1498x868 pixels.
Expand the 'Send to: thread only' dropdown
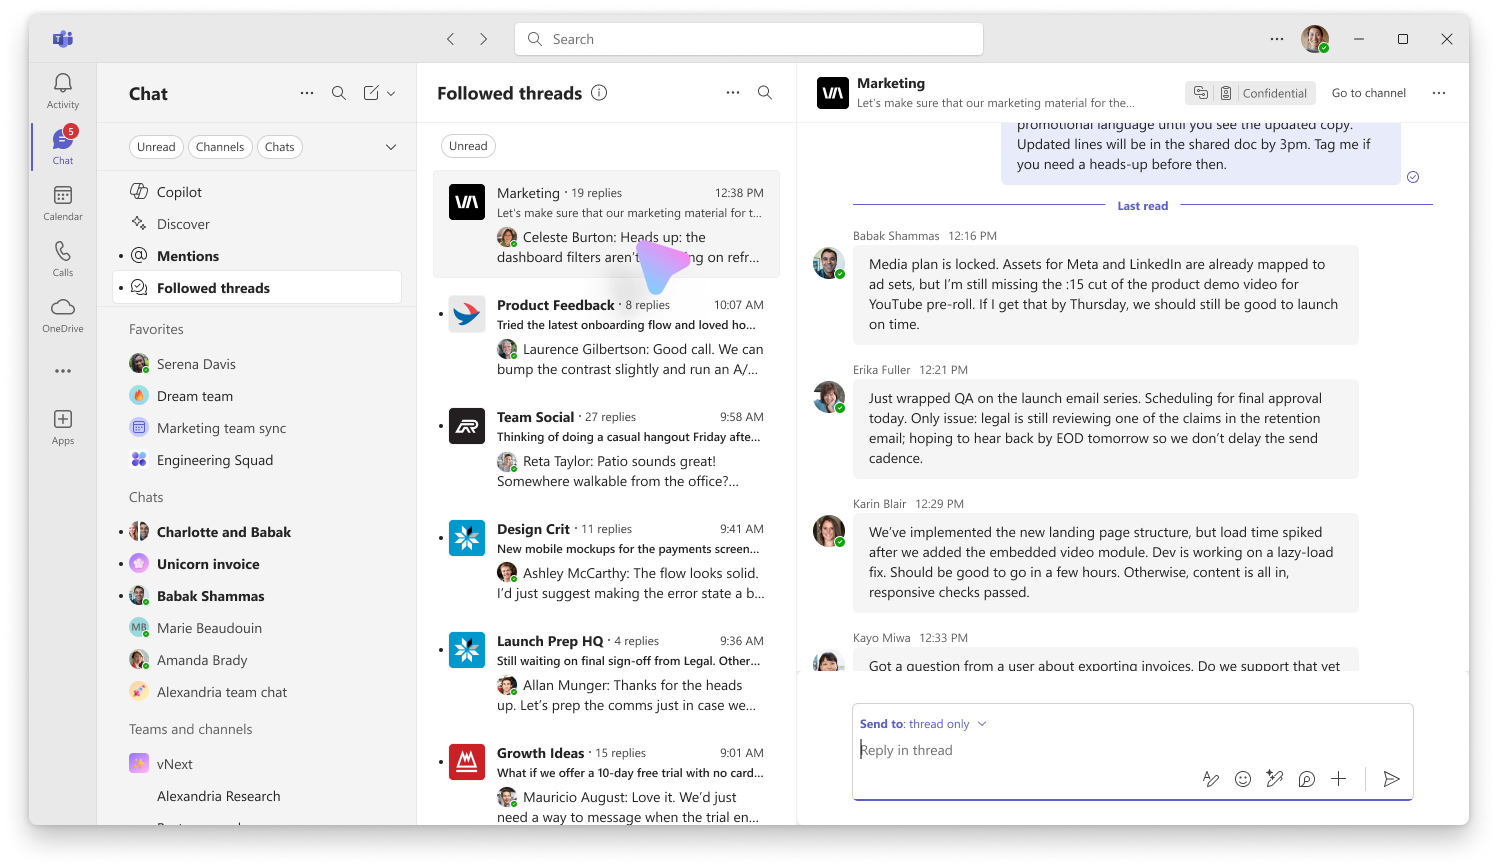click(981, 723)
